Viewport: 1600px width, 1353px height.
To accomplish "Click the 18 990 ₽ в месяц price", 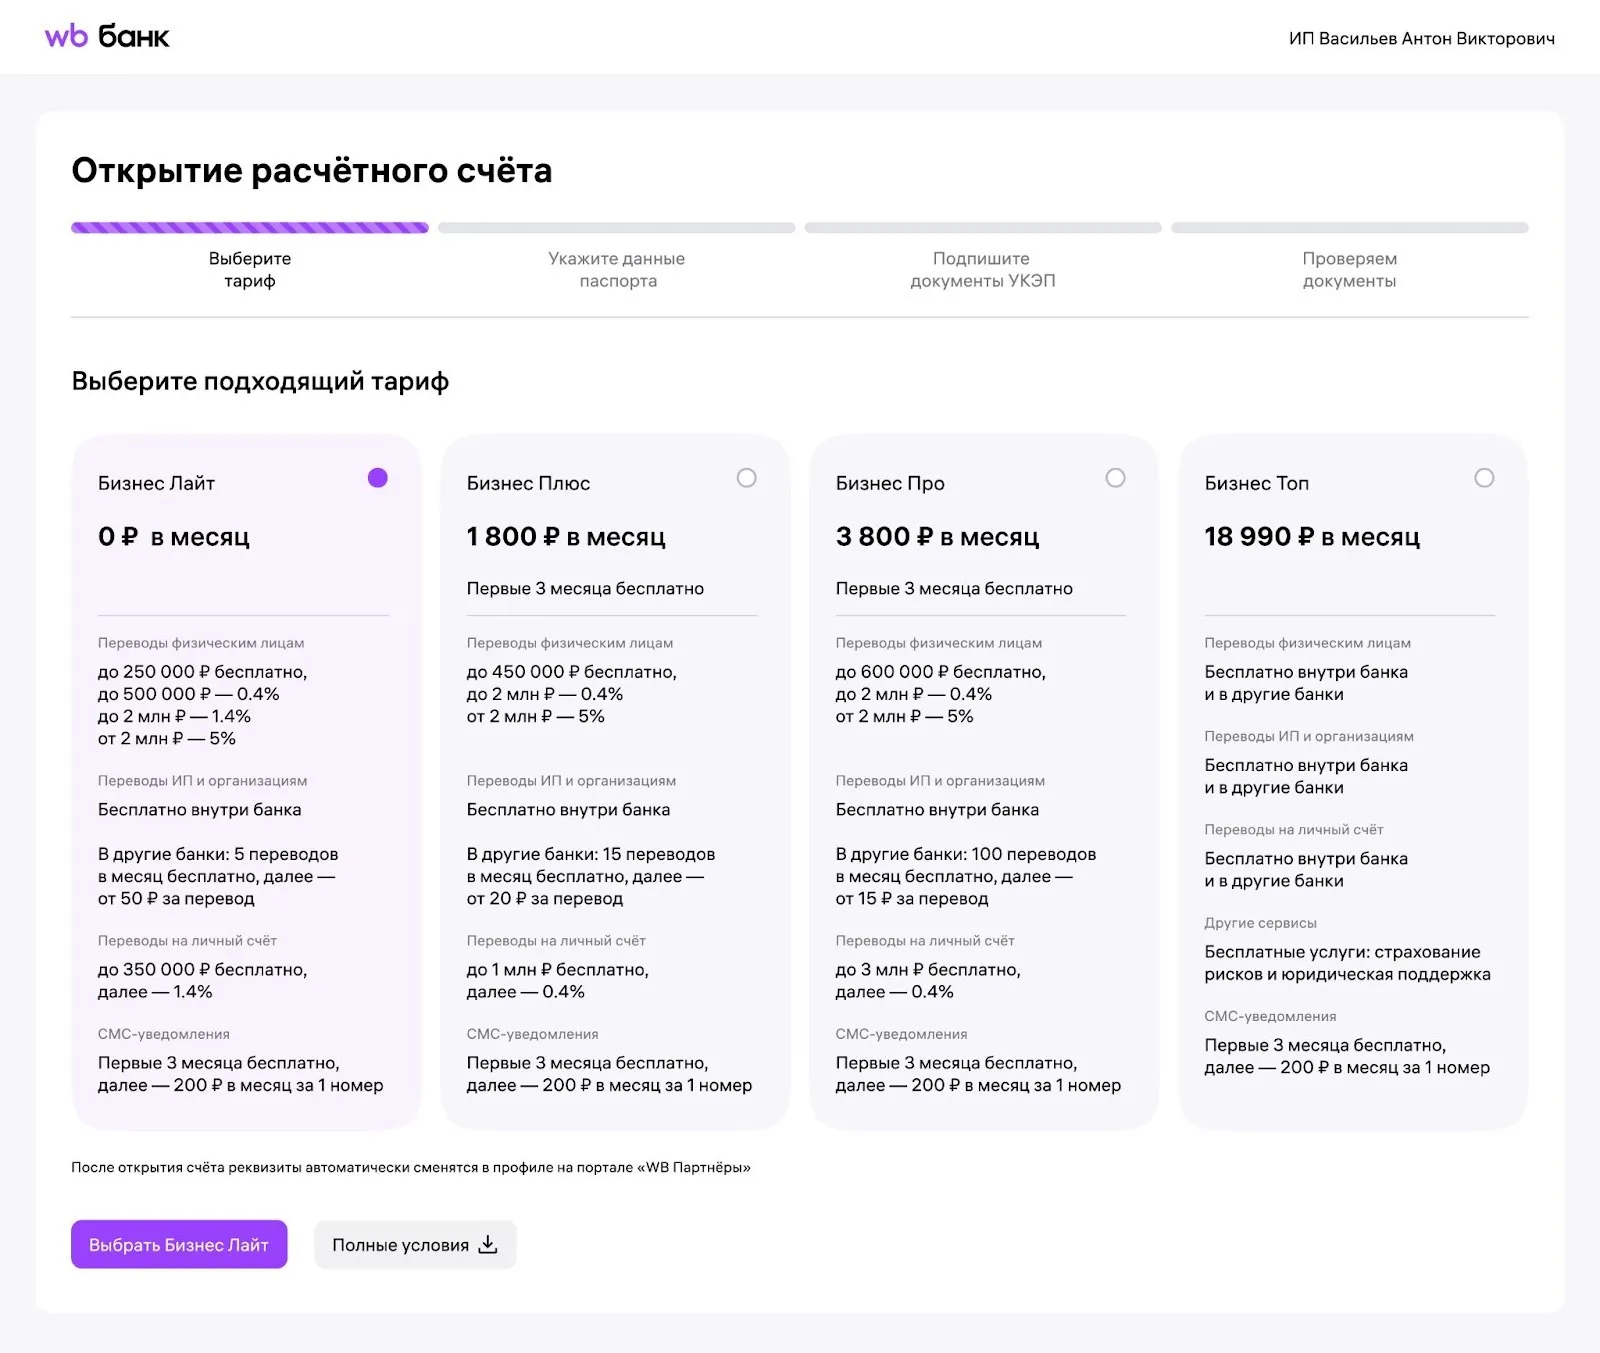I will pos(1312,537).
